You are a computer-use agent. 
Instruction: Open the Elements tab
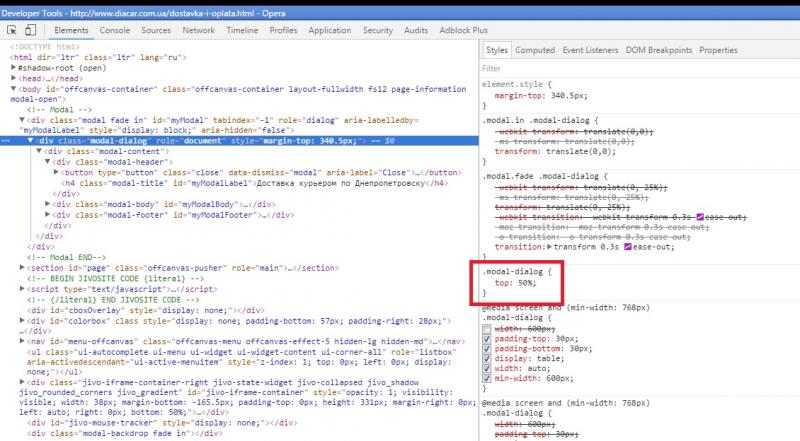point(71,30)
